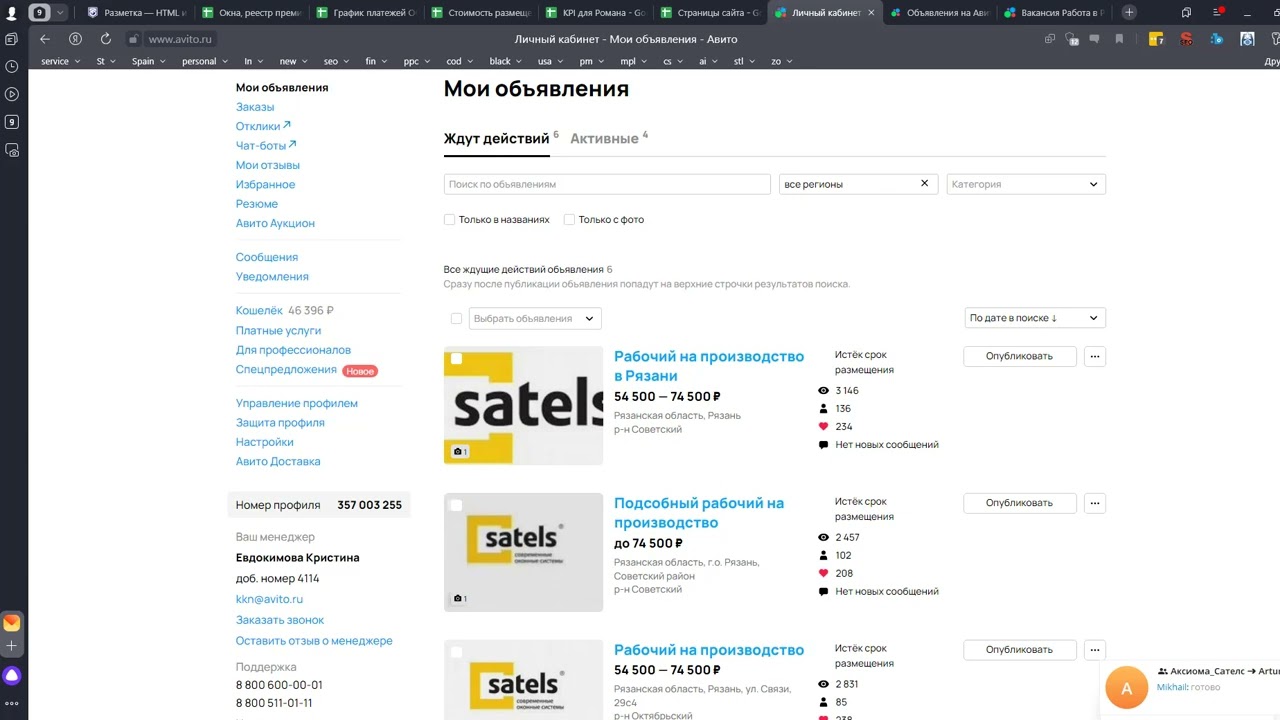Switch to the 'Активные' tab
The height and width of the screenshot is (720, 1280).
tap(604, 139)
